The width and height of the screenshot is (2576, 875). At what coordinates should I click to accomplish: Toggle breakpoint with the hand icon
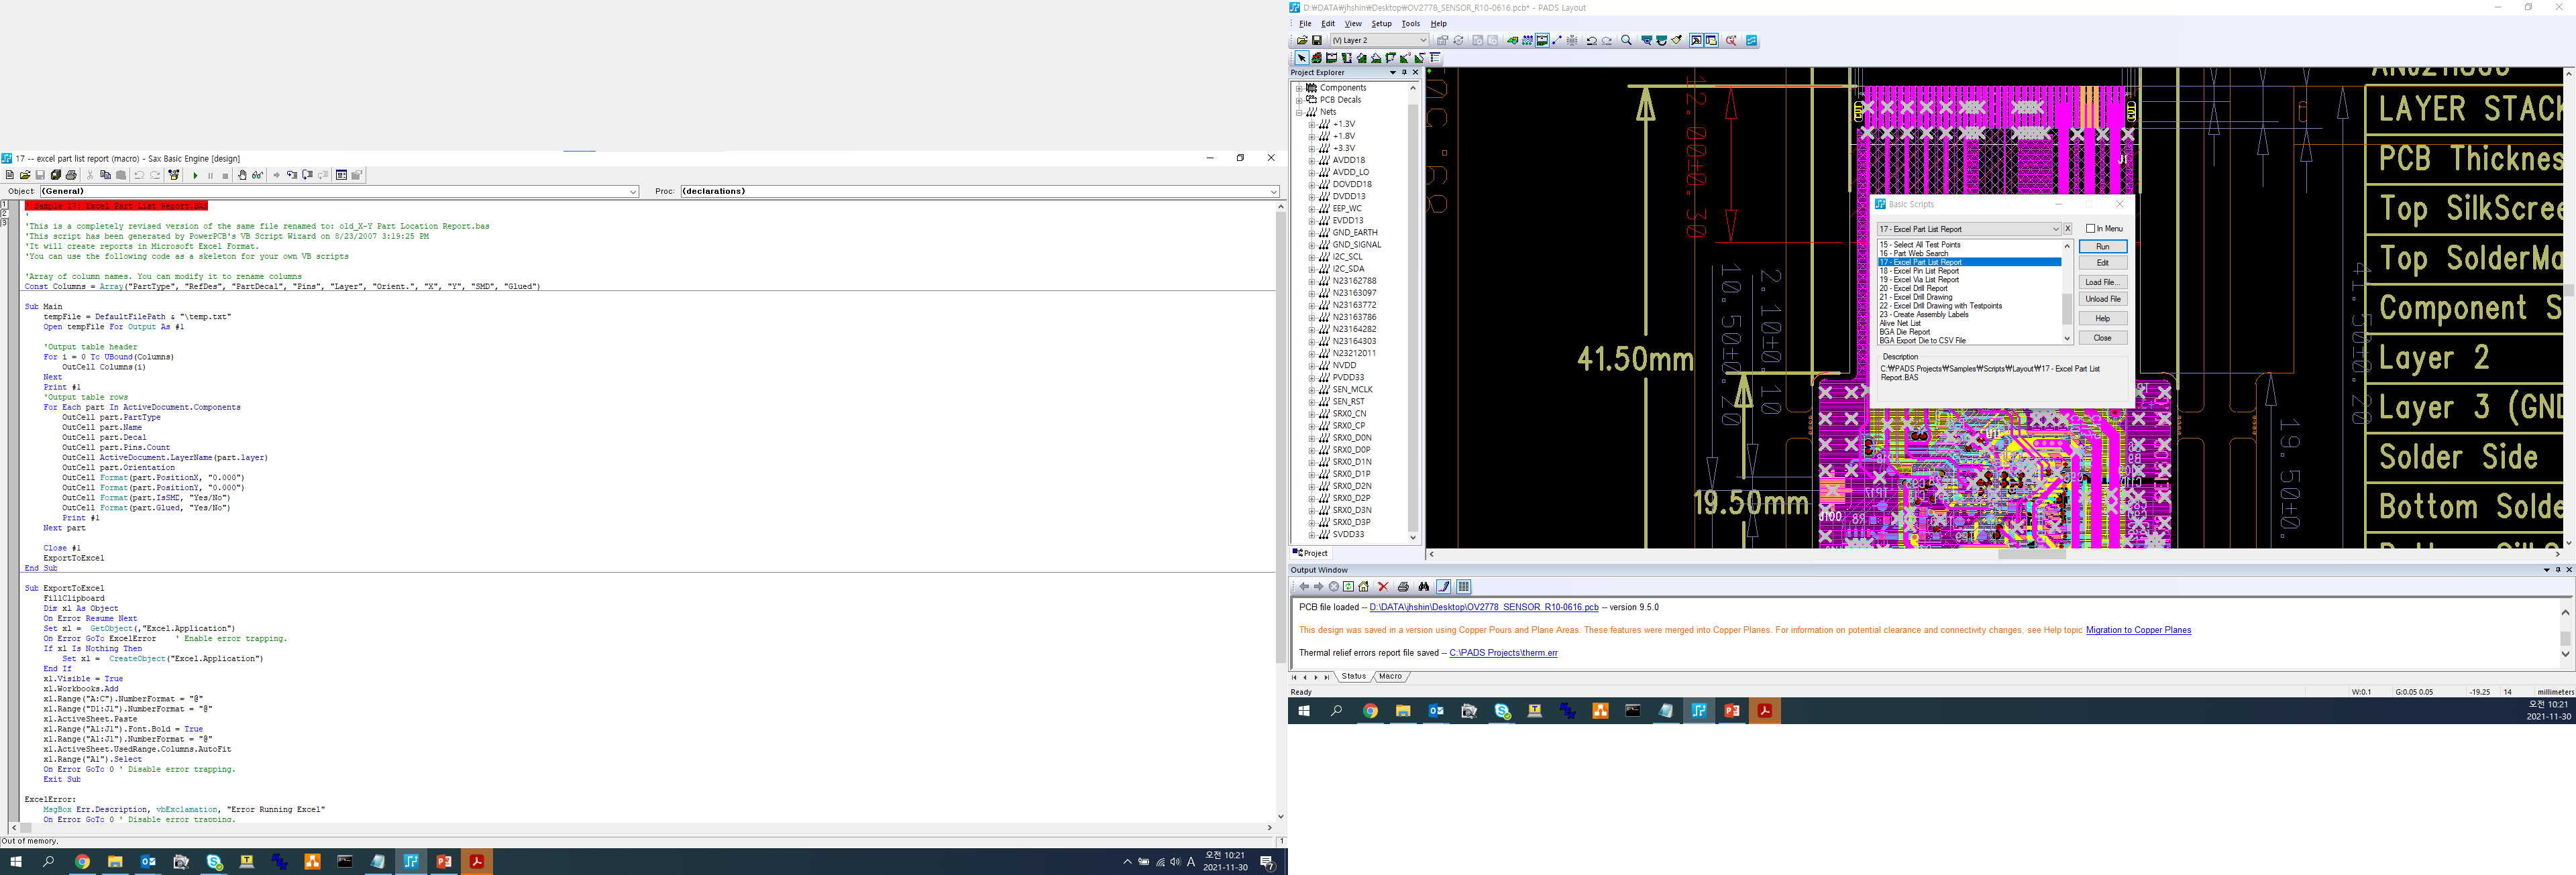click(x=242, y=175)
